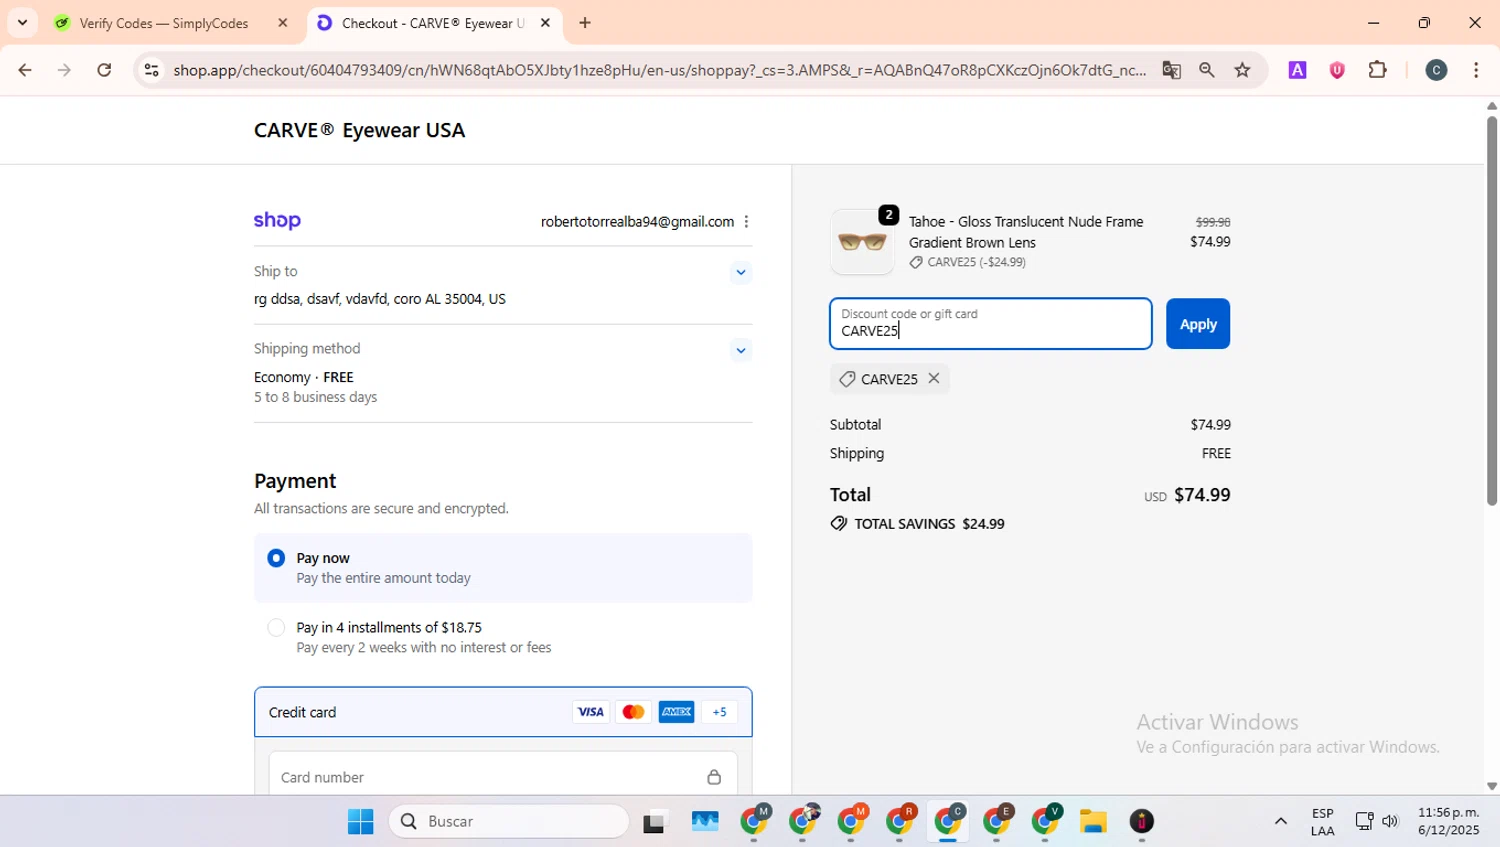Viewport: 1500px width, 847px height.
Task: Open the volume control in system tray
Action: (x=1390, y=821)
